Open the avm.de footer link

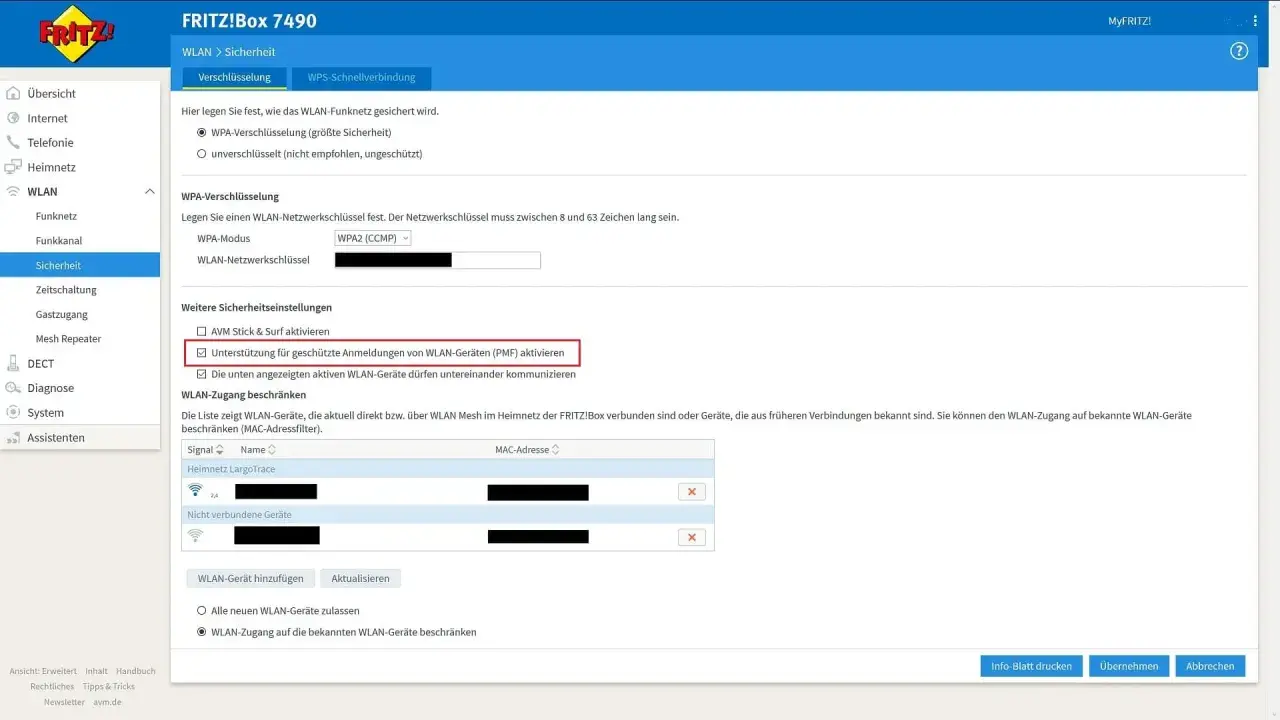coord(106,702)
